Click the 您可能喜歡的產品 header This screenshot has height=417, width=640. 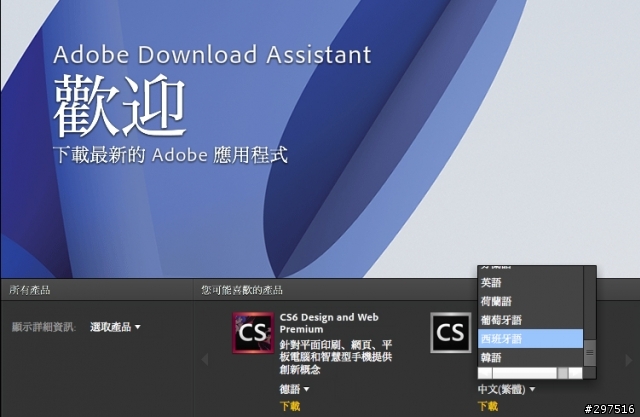point(242,290)
